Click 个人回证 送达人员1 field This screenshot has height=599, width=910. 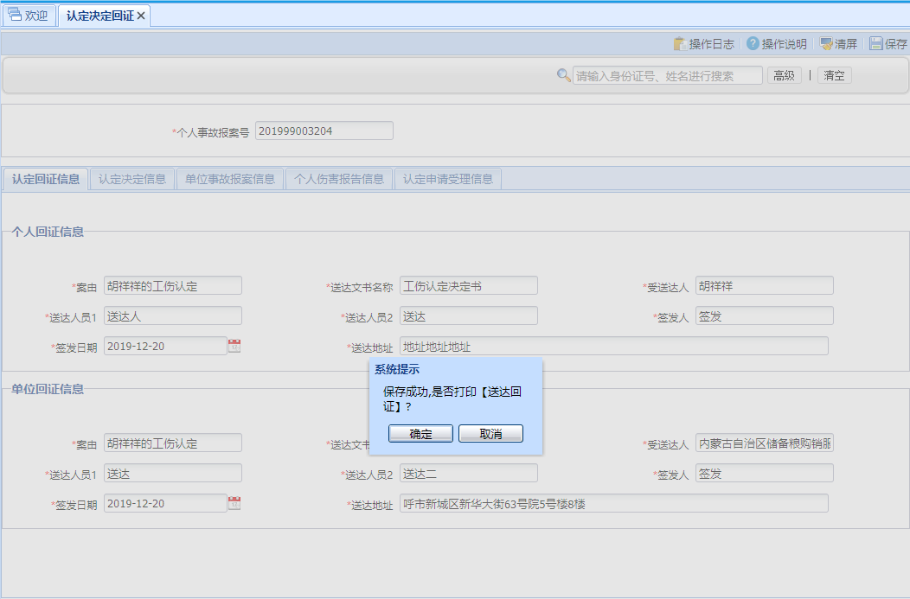173,316
